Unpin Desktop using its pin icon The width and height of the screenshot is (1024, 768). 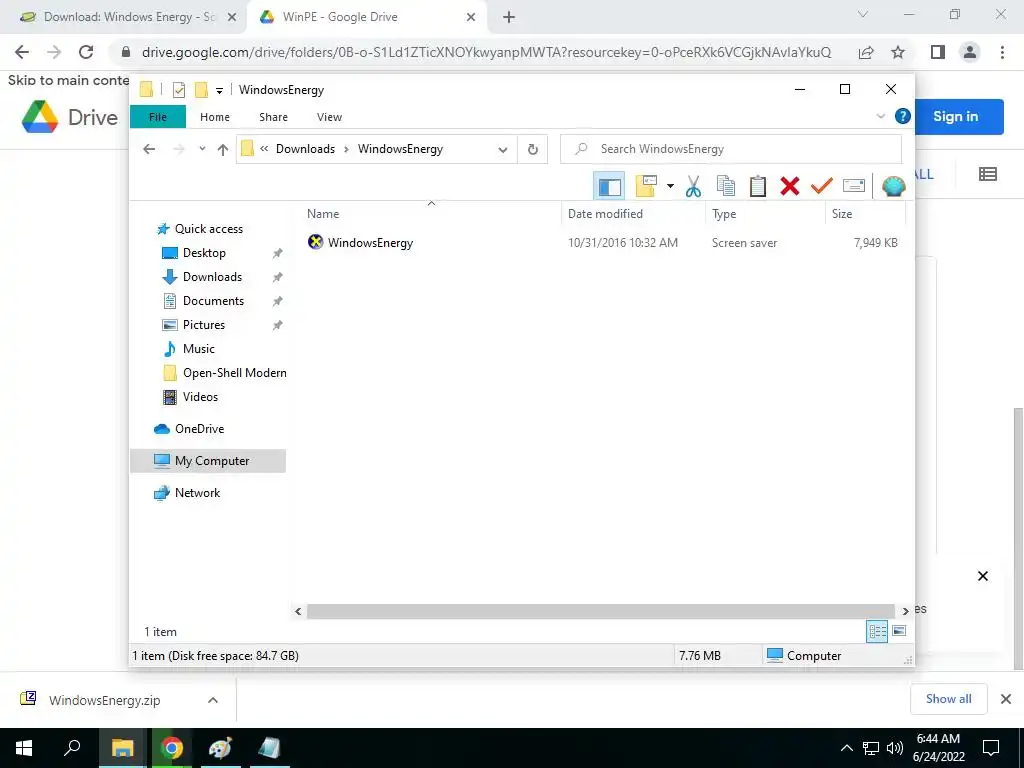(278, 253)
